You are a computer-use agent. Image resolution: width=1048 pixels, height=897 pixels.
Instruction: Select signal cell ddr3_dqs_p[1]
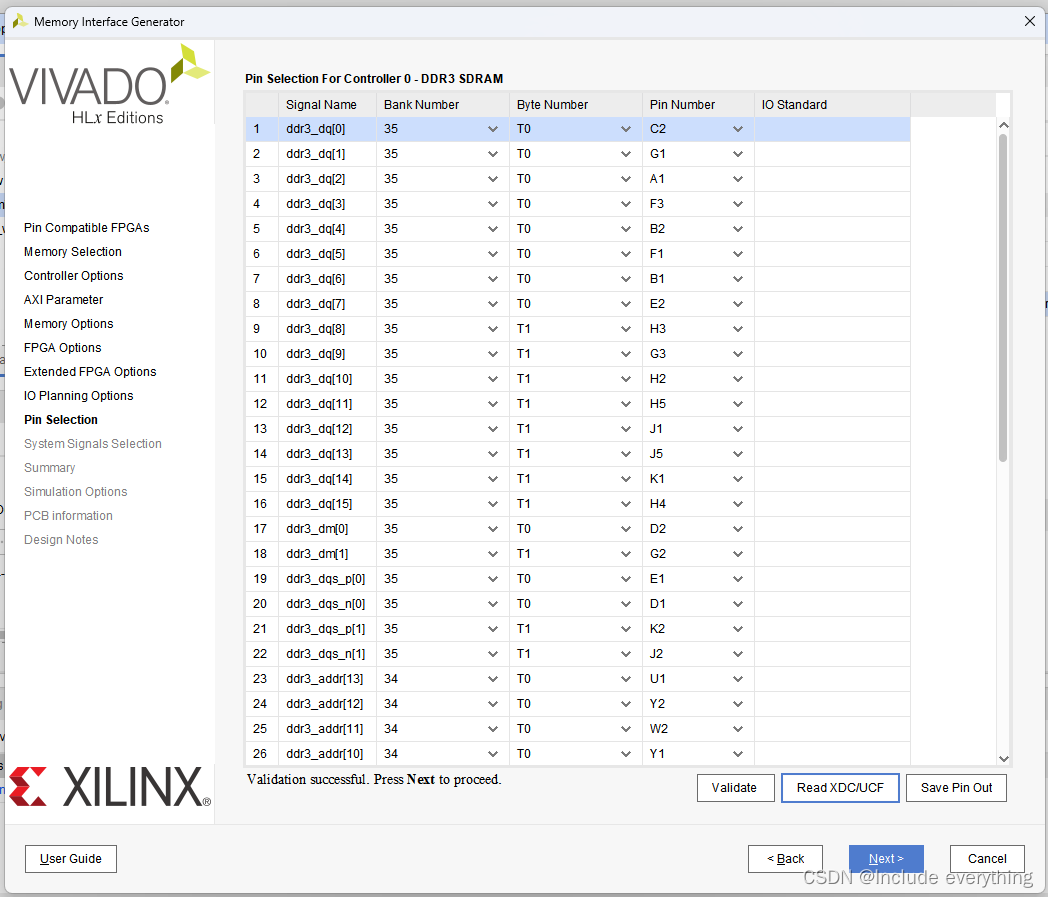(327, 629)
